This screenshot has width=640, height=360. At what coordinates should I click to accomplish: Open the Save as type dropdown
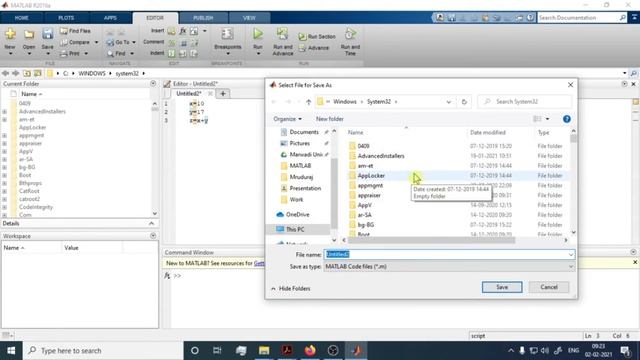point(449,267)
